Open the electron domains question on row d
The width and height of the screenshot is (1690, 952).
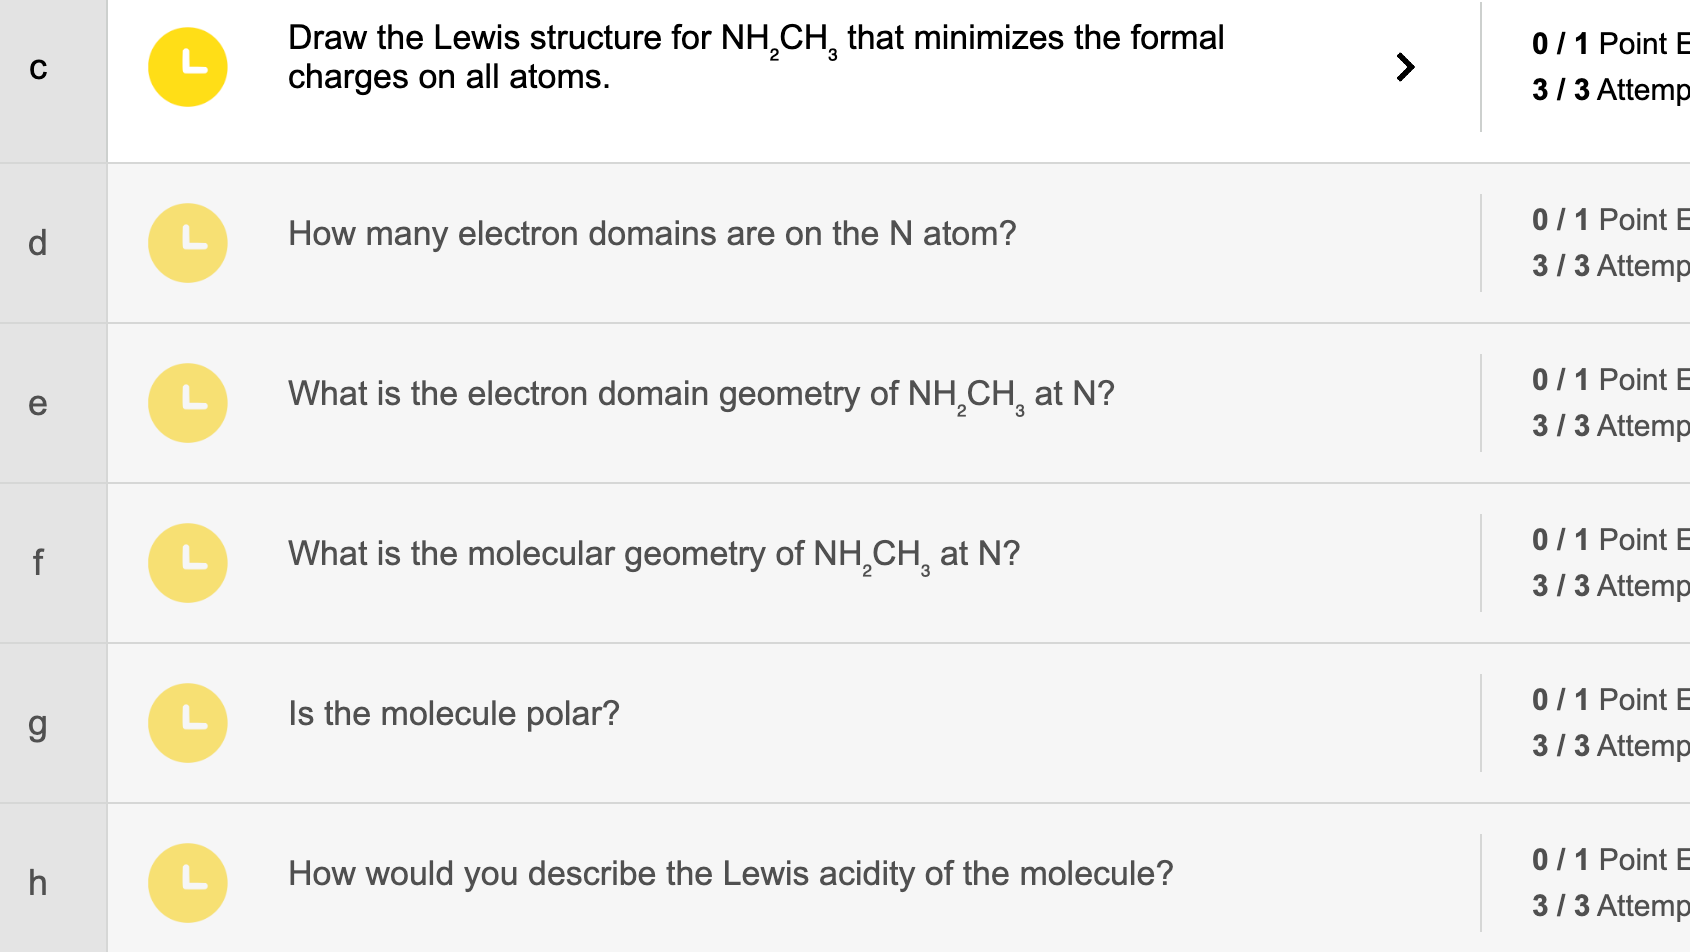pyautogui.click(x=652, y=233)
